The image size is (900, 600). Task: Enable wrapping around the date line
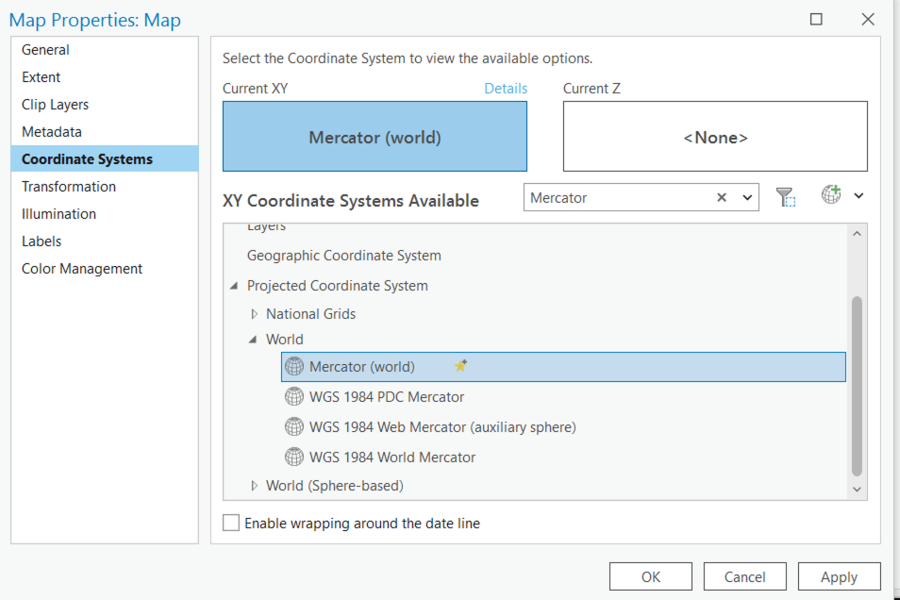[231, 522]
